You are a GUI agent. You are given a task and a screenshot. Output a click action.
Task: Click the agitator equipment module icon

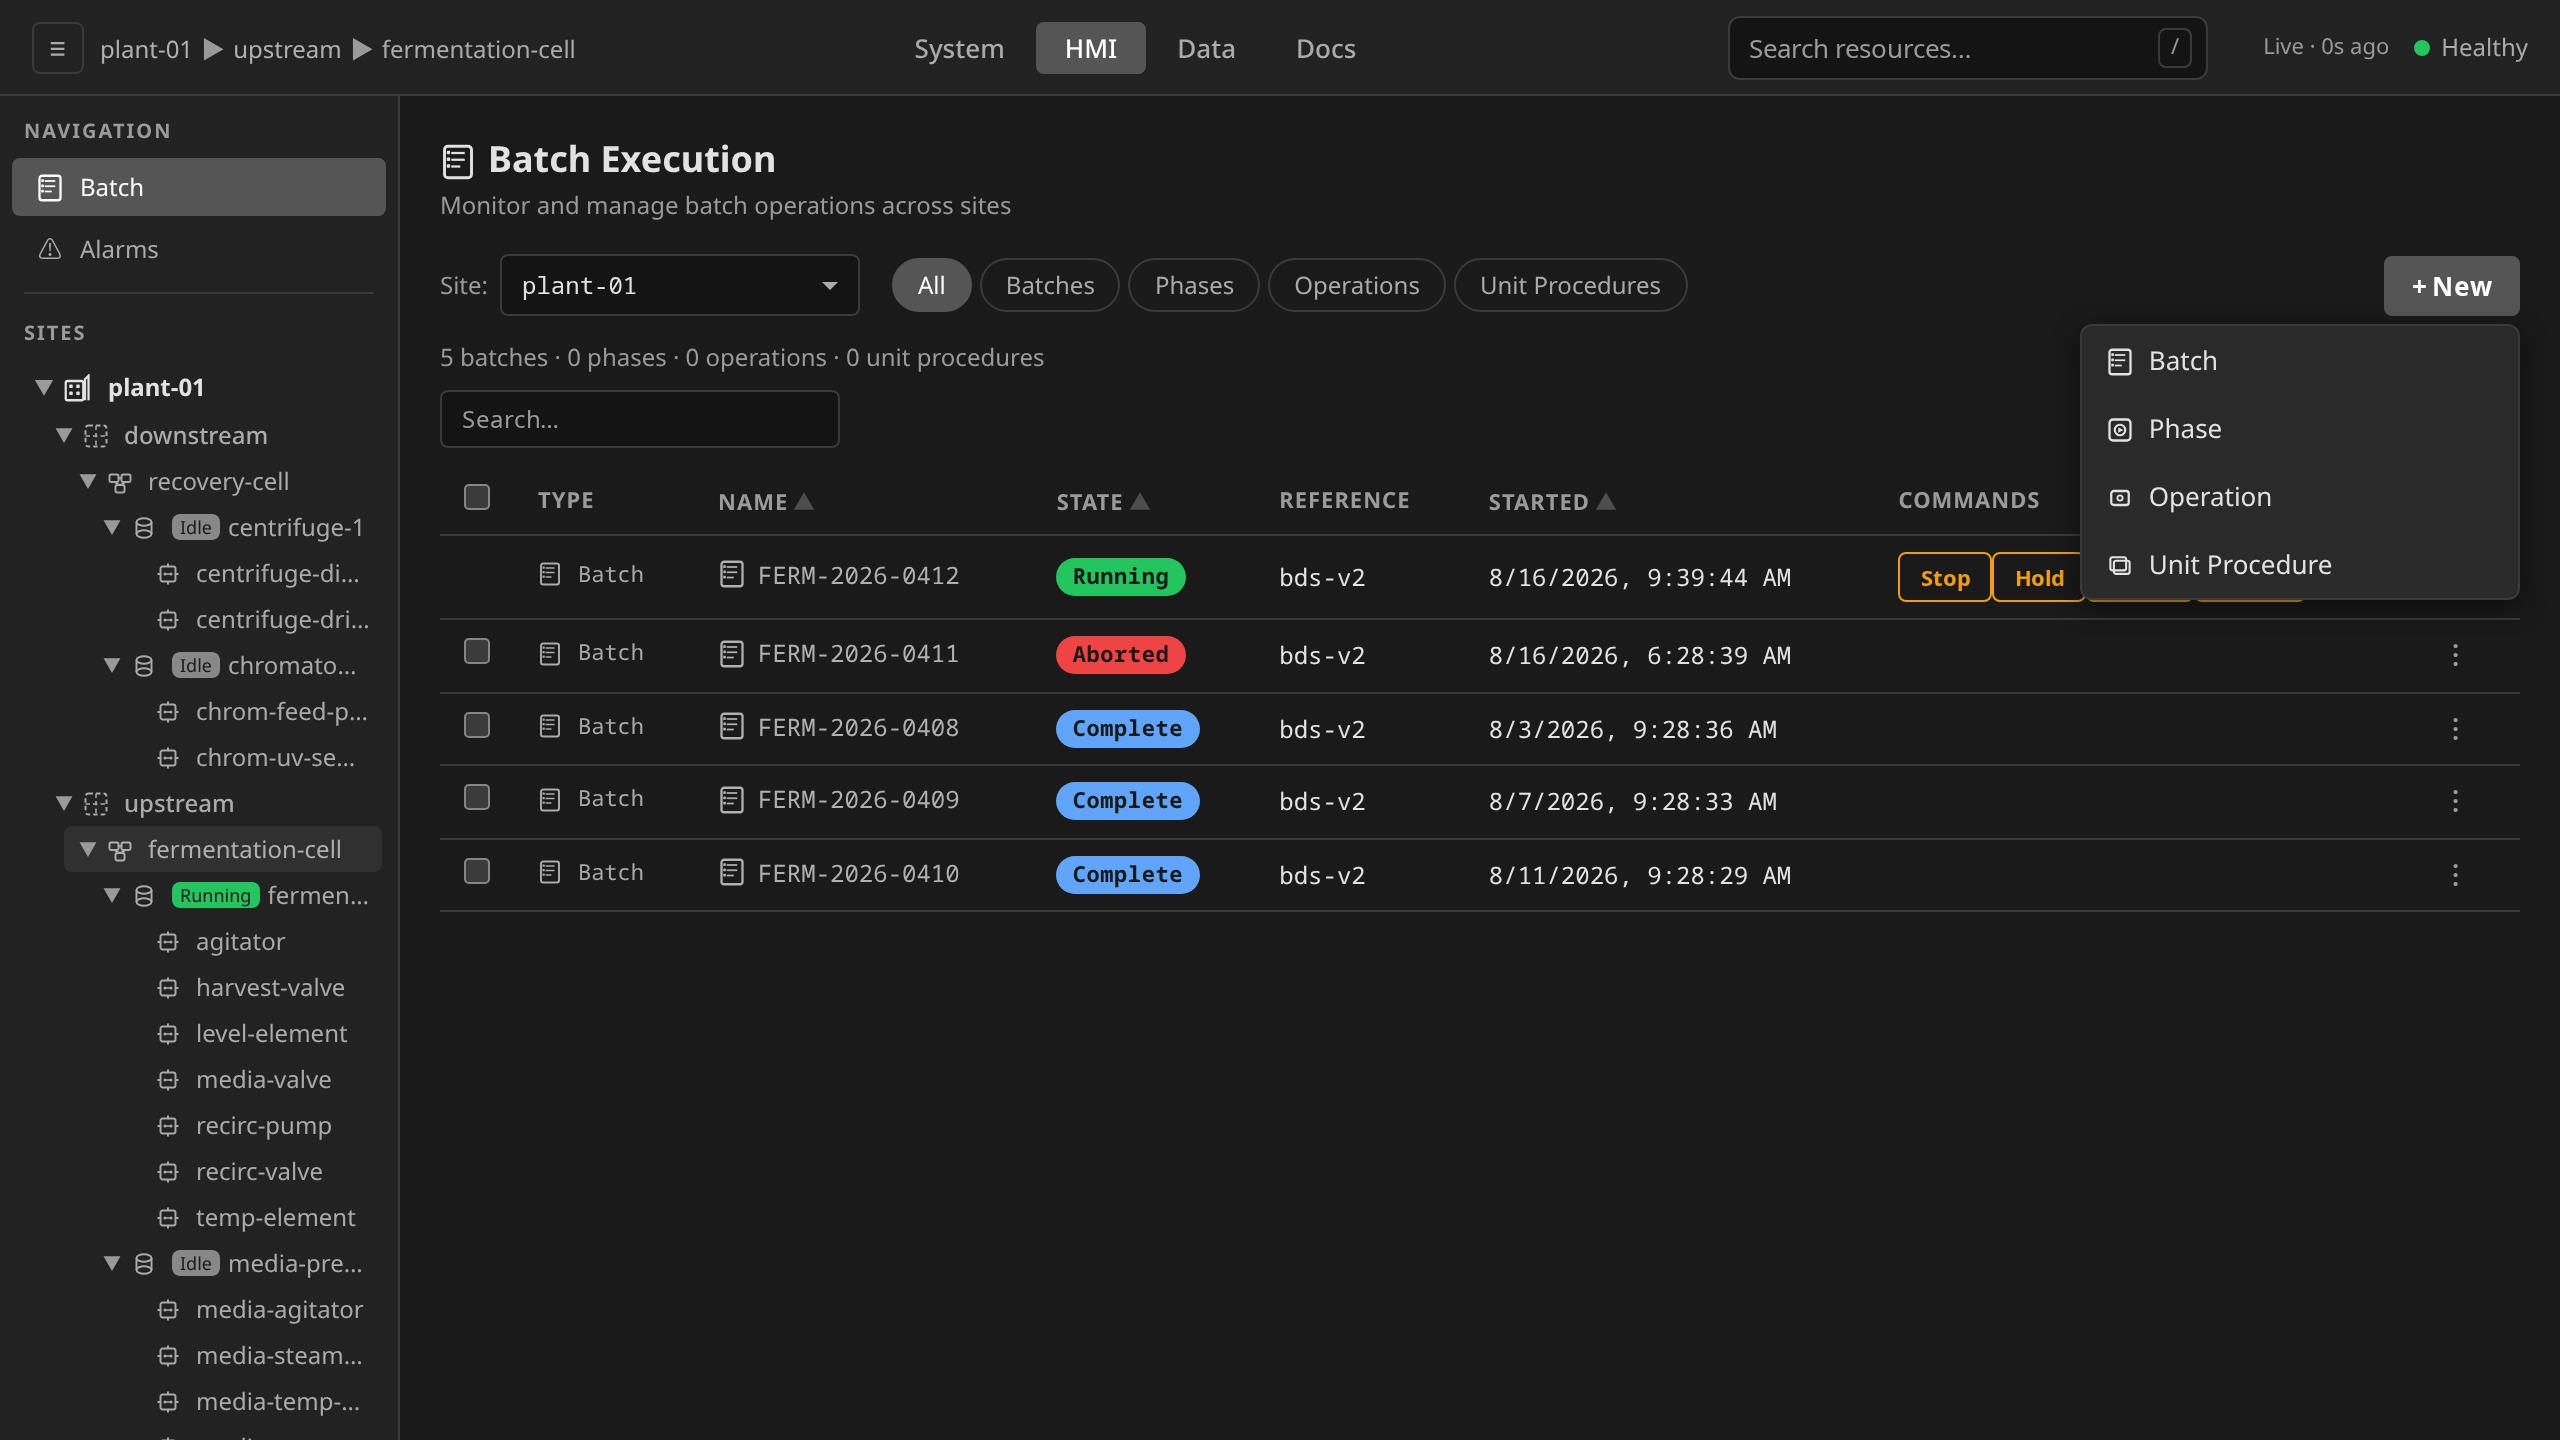pyautogui.click(x=168, y=942)
